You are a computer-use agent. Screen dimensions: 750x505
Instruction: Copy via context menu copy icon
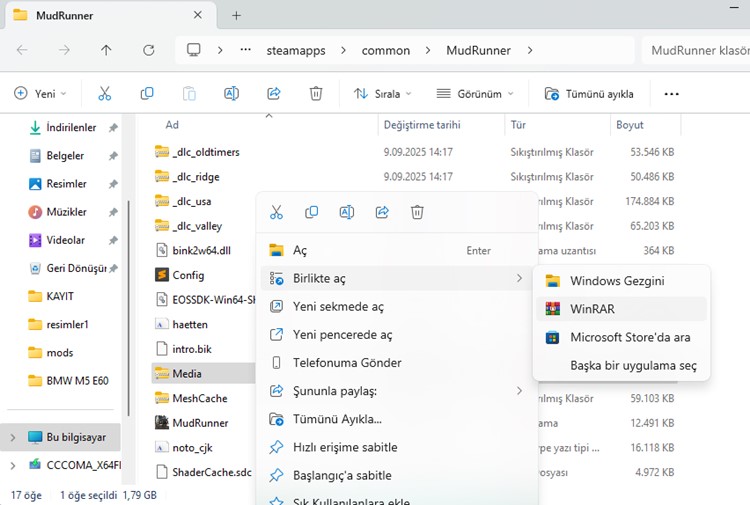(x=311, y=212)
